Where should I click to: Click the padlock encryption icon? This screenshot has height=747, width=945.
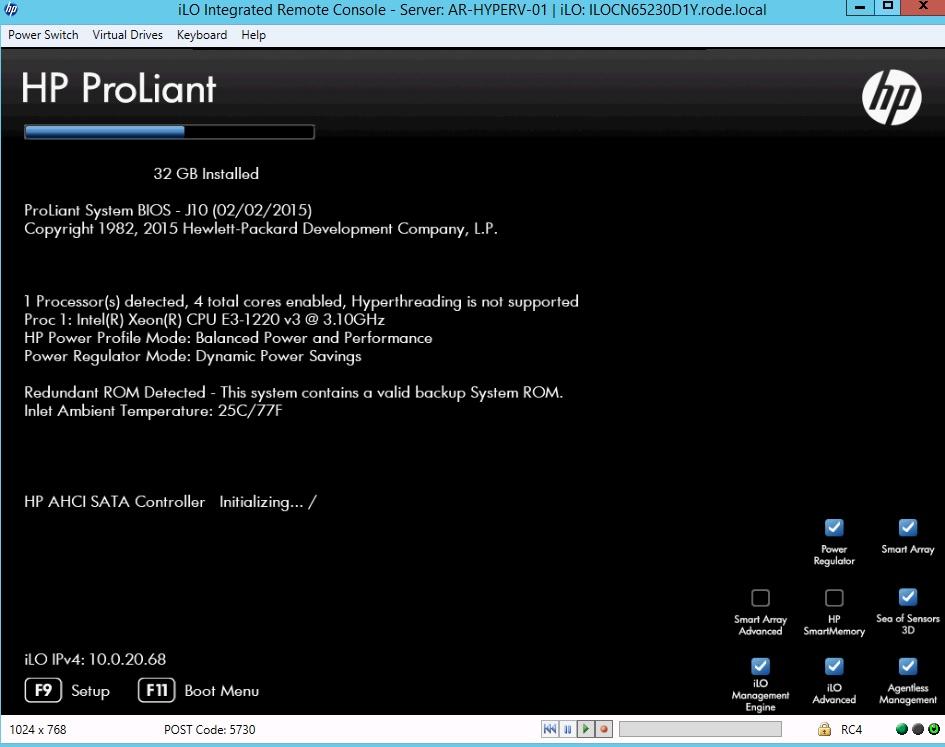click(x=824, y=729)
